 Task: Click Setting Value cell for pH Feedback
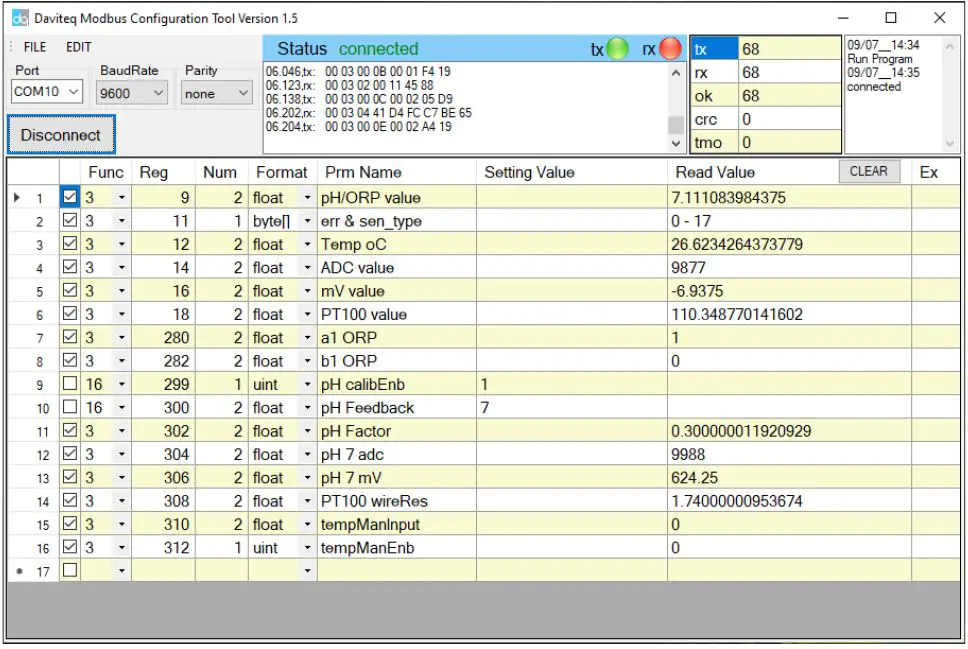[571, 408]
